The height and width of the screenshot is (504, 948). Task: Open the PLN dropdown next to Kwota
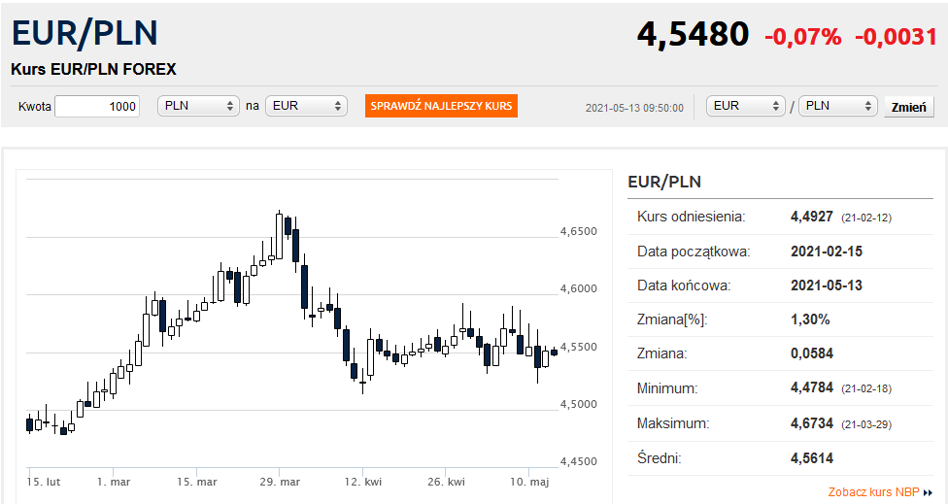(x=198, y=106)
